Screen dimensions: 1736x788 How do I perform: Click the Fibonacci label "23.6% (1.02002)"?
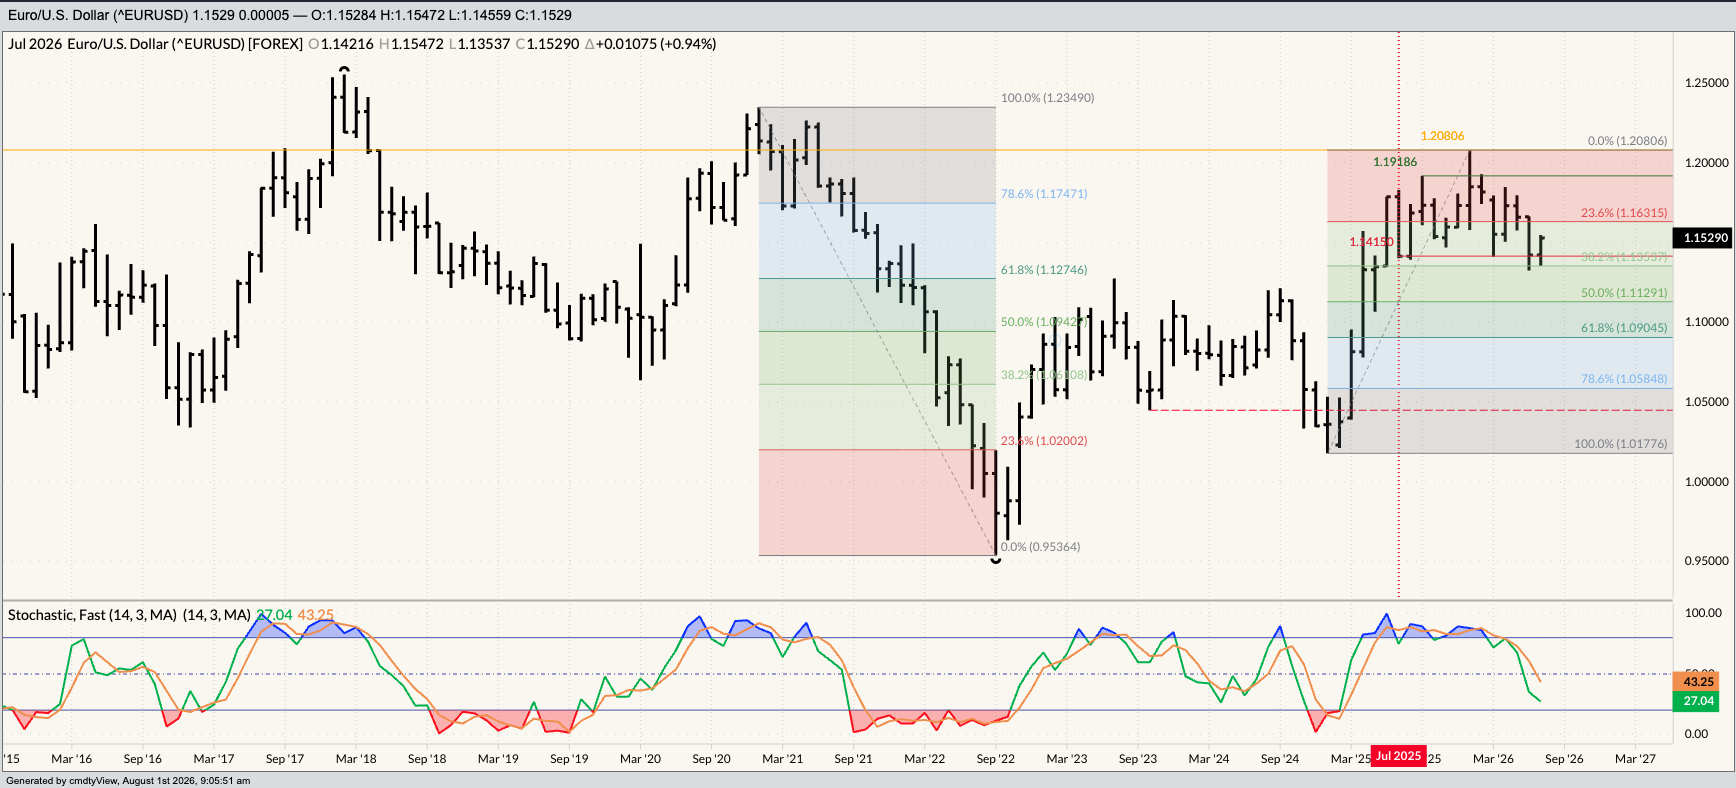[x=1044, y=441]
